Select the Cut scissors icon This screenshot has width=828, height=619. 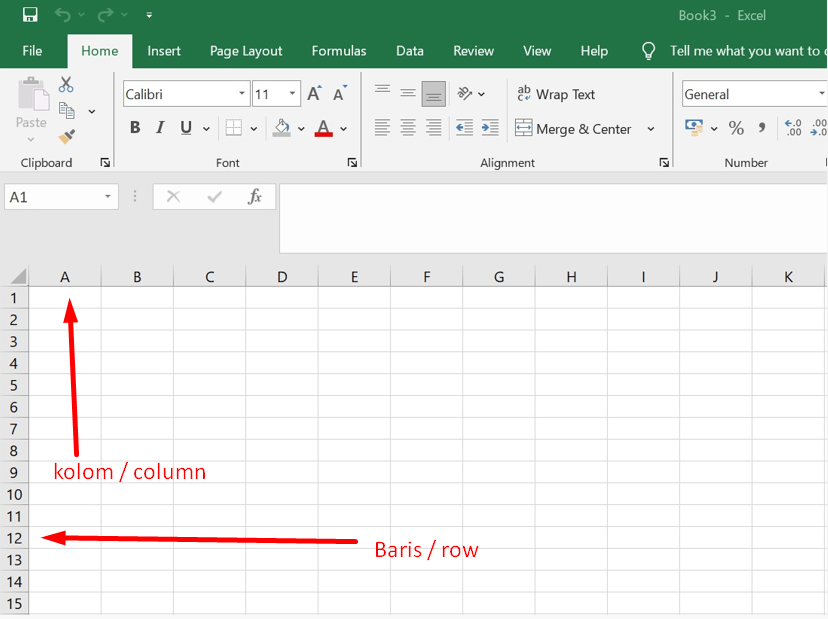click(67, 85)
